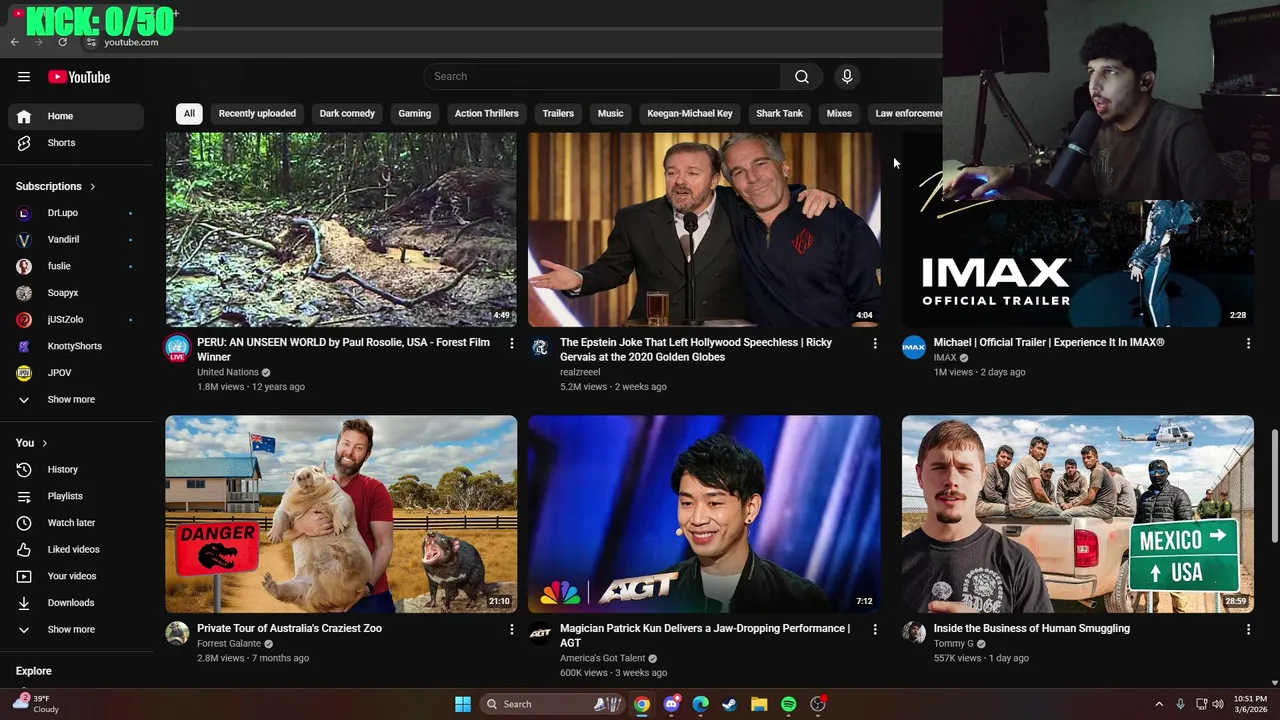Open the You section chevron

tap(44, 443)
